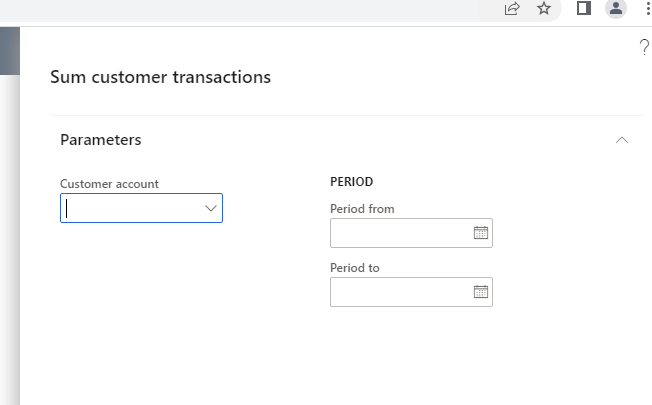Viewport: 652px width, 405px height.
Task: Share this page via browser share icon
Action: [x=512, y=8]
